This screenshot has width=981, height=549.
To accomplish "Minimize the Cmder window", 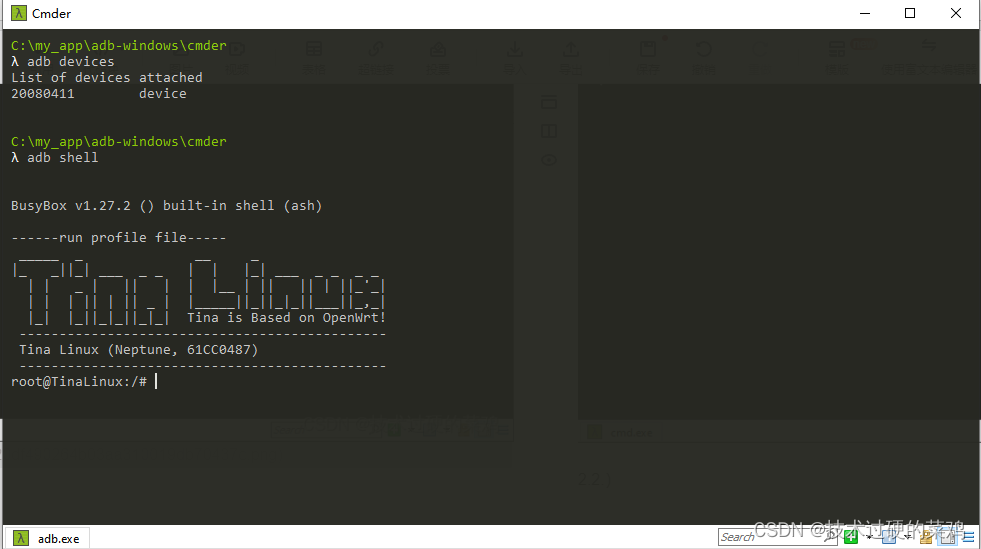I will pyautogui.click(x=866, y=14).
